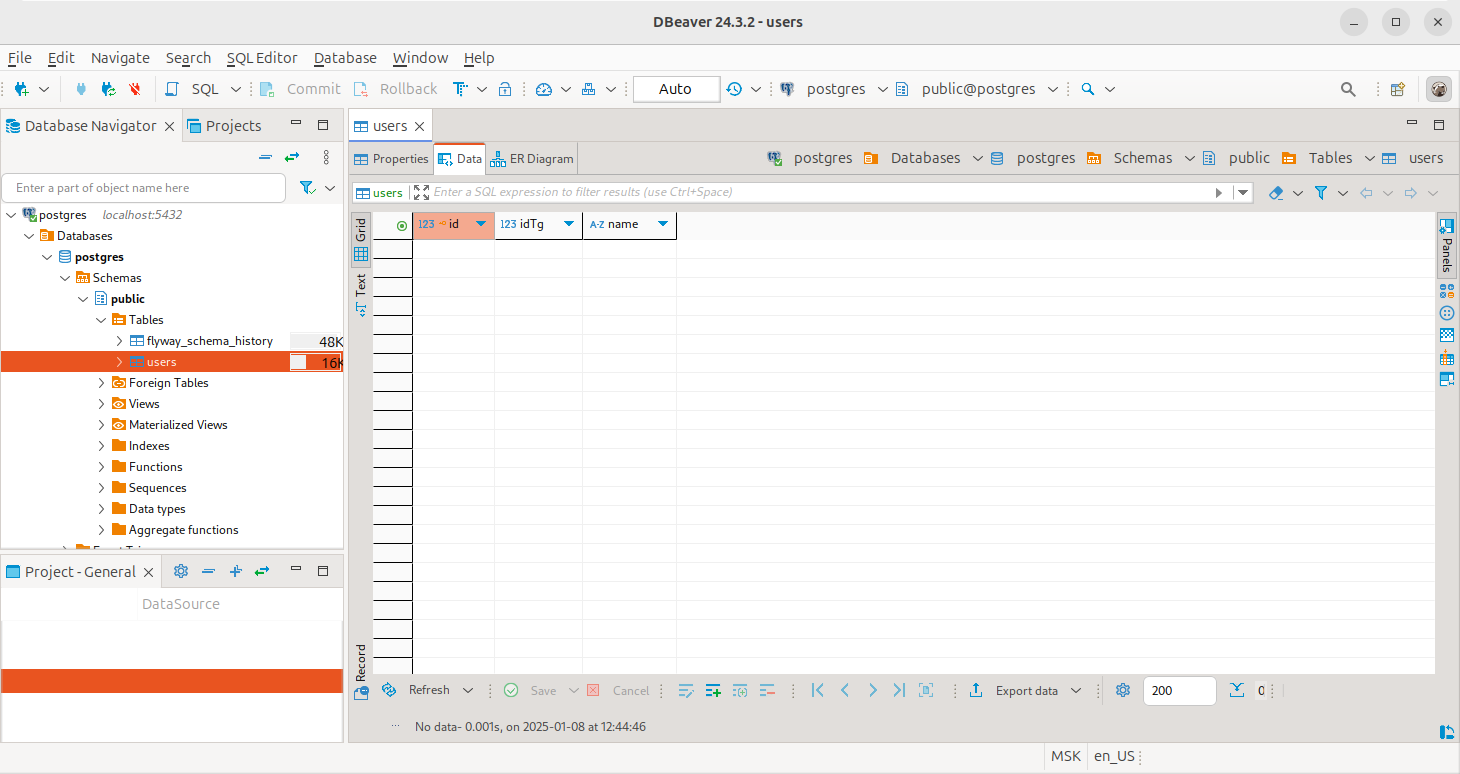Click the Export data button
The image size is (1460, 774).
coord(1013,691)
